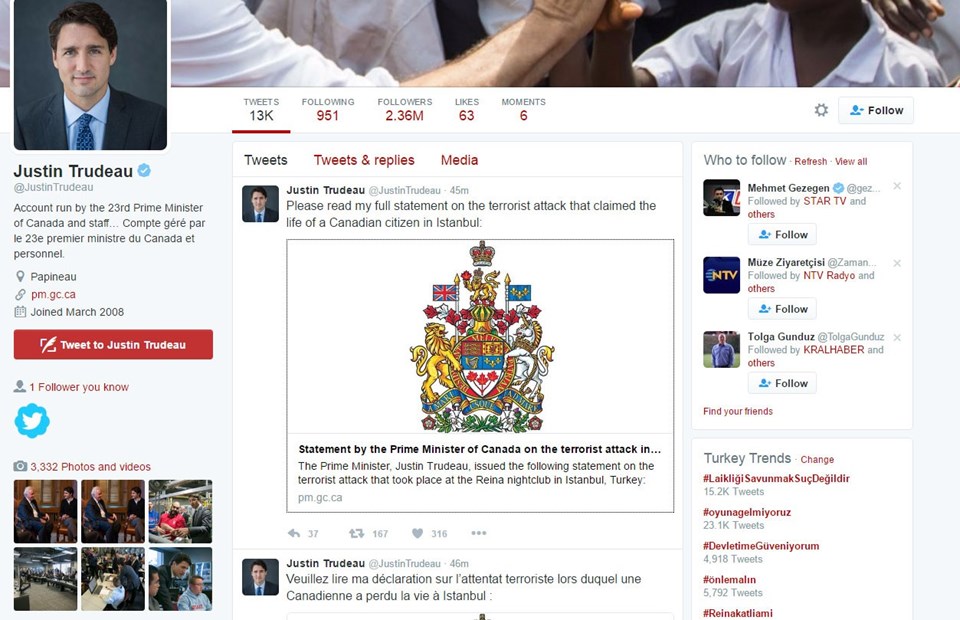Retweet the Istanbul terrorist attack statement

356,533
